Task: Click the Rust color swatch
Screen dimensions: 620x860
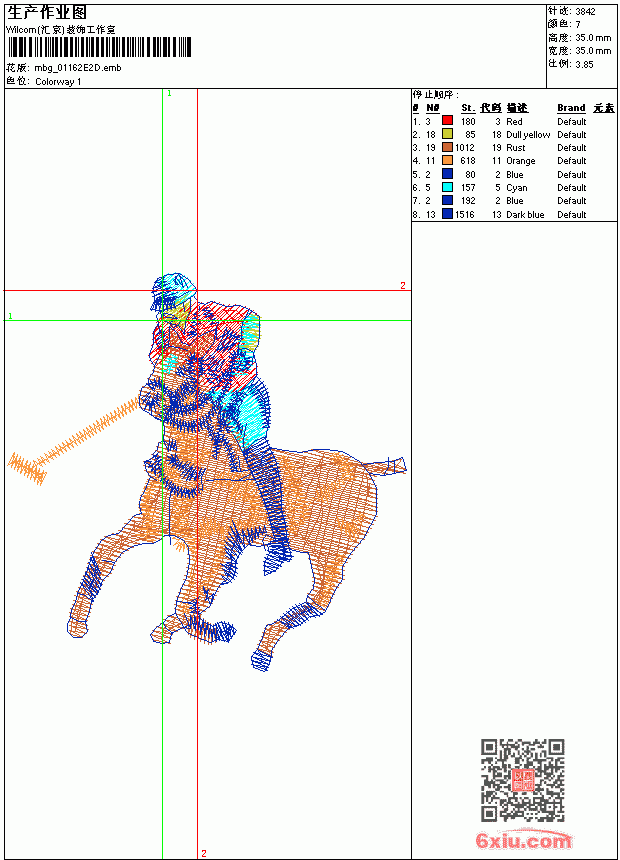Action: pos(447,147)
